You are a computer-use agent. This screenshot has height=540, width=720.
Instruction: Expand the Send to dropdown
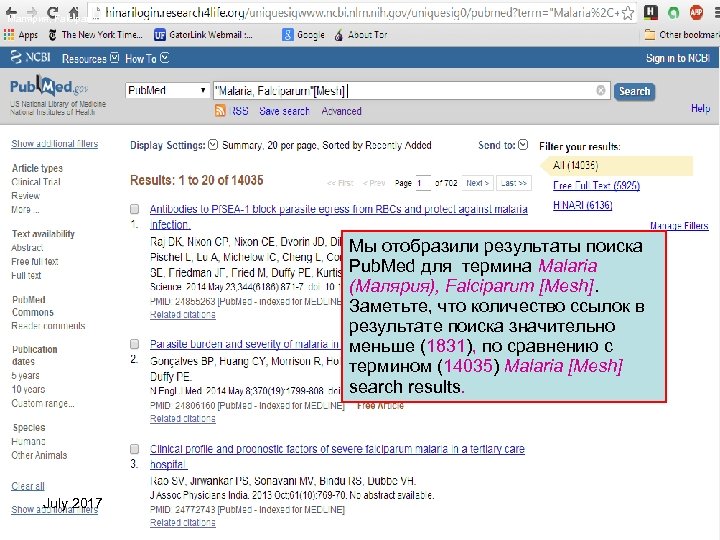503,145
